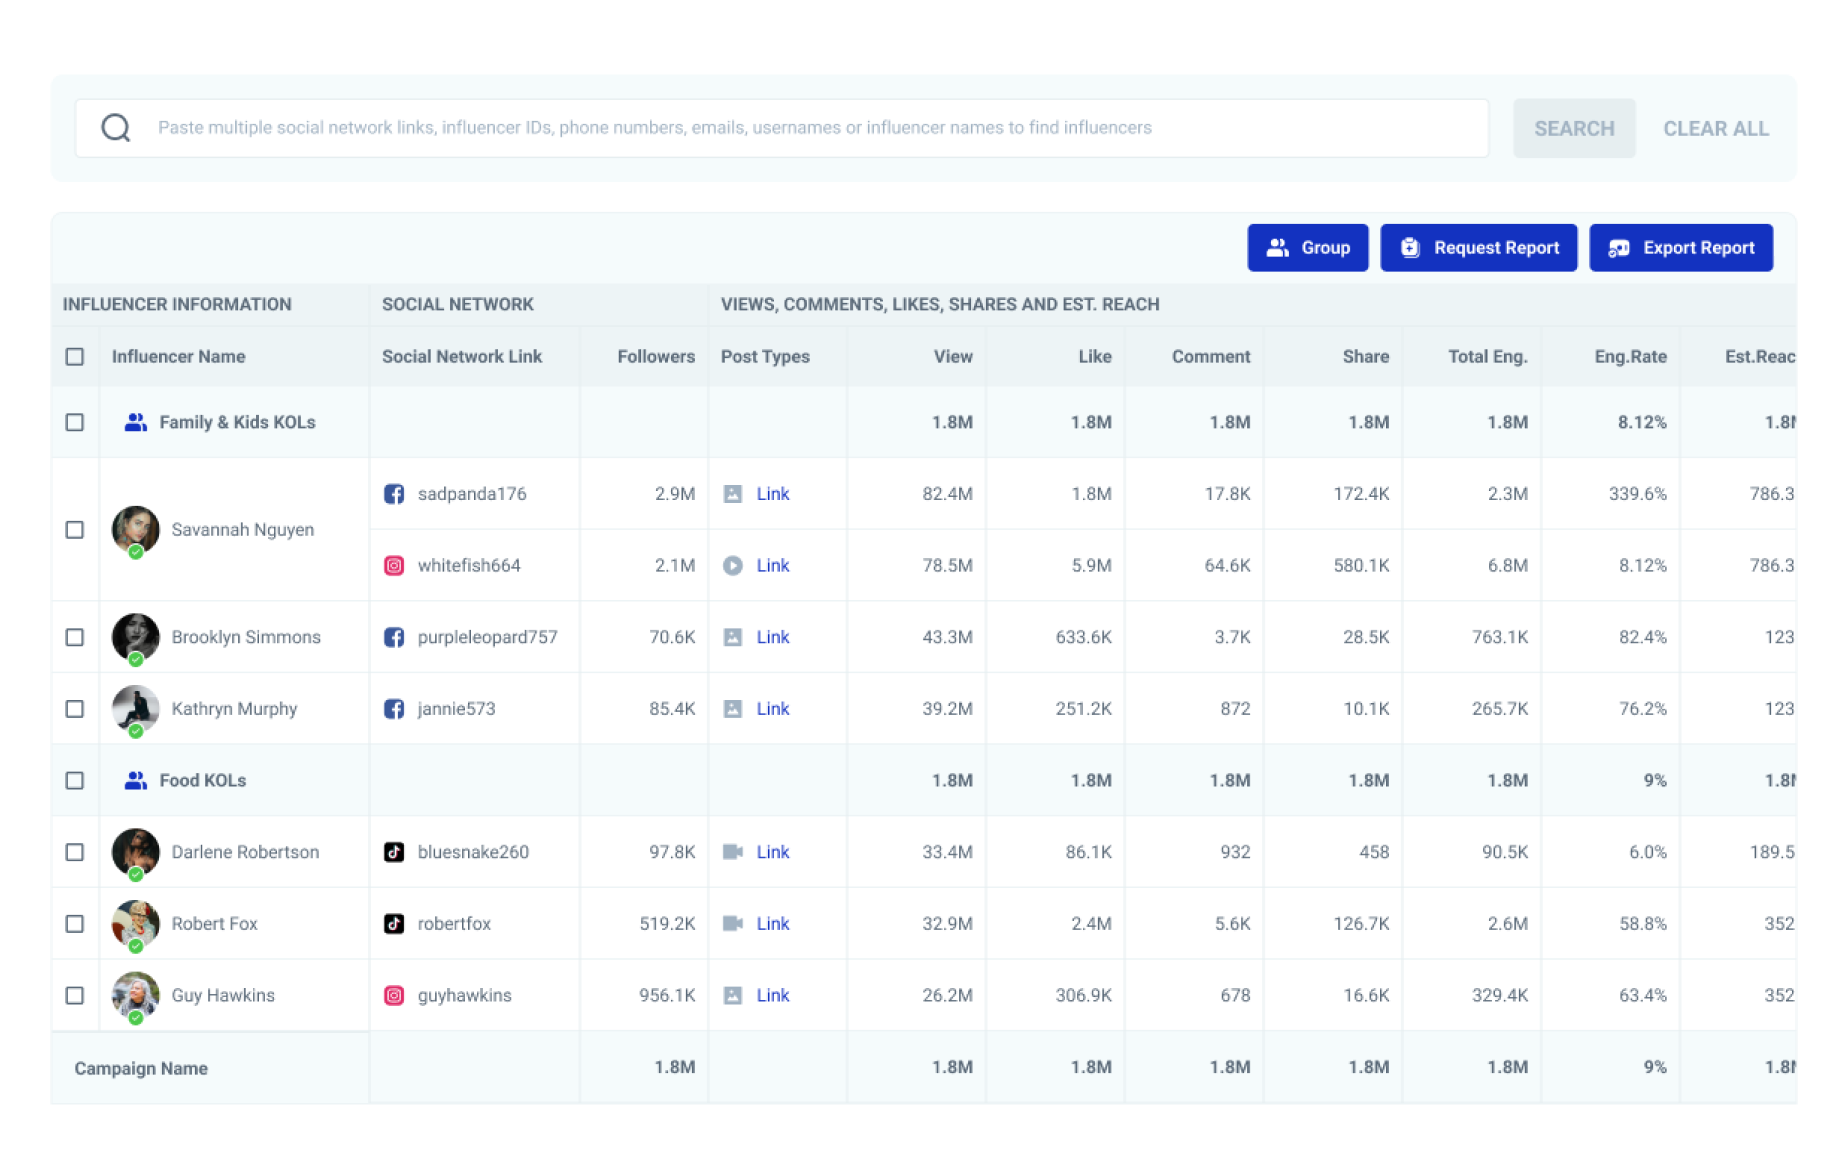This screenshot has width=1845, height=1170.
Task: Click the Request Report button
Action: tap(1478, 248)
